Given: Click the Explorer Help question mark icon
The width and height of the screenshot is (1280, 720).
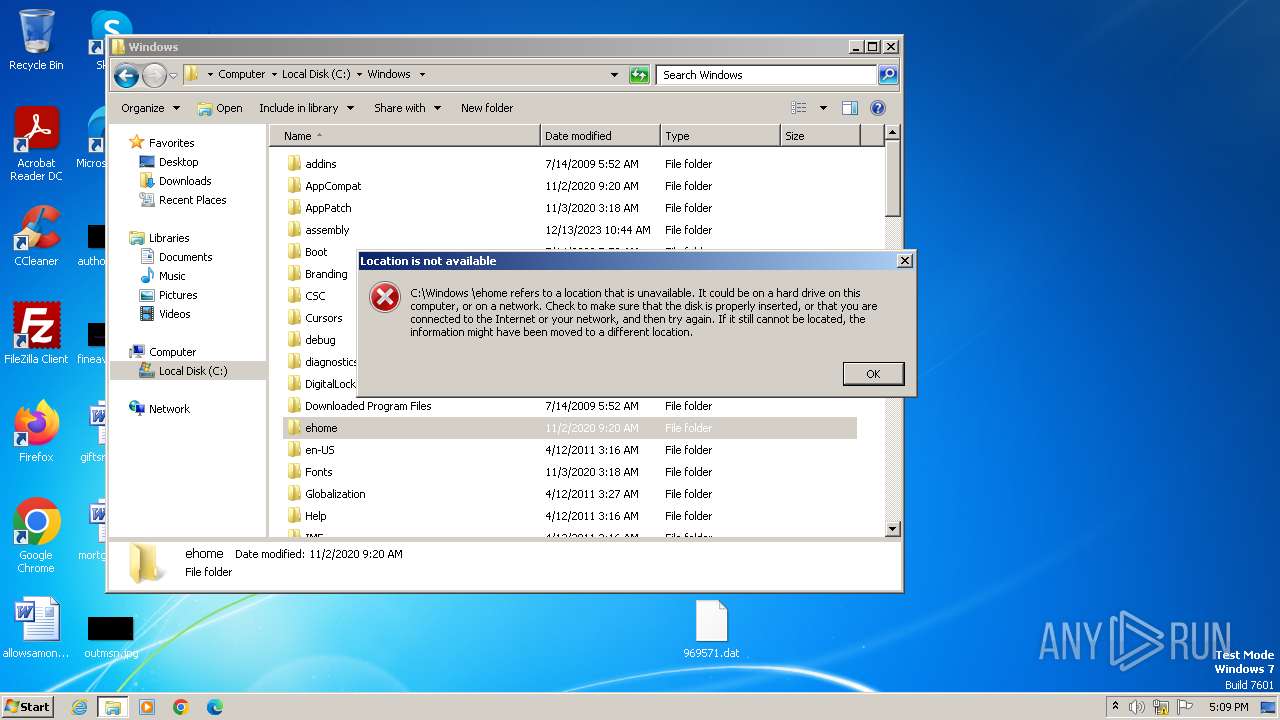Looking at the screenshot, I should tap(878, 108).
